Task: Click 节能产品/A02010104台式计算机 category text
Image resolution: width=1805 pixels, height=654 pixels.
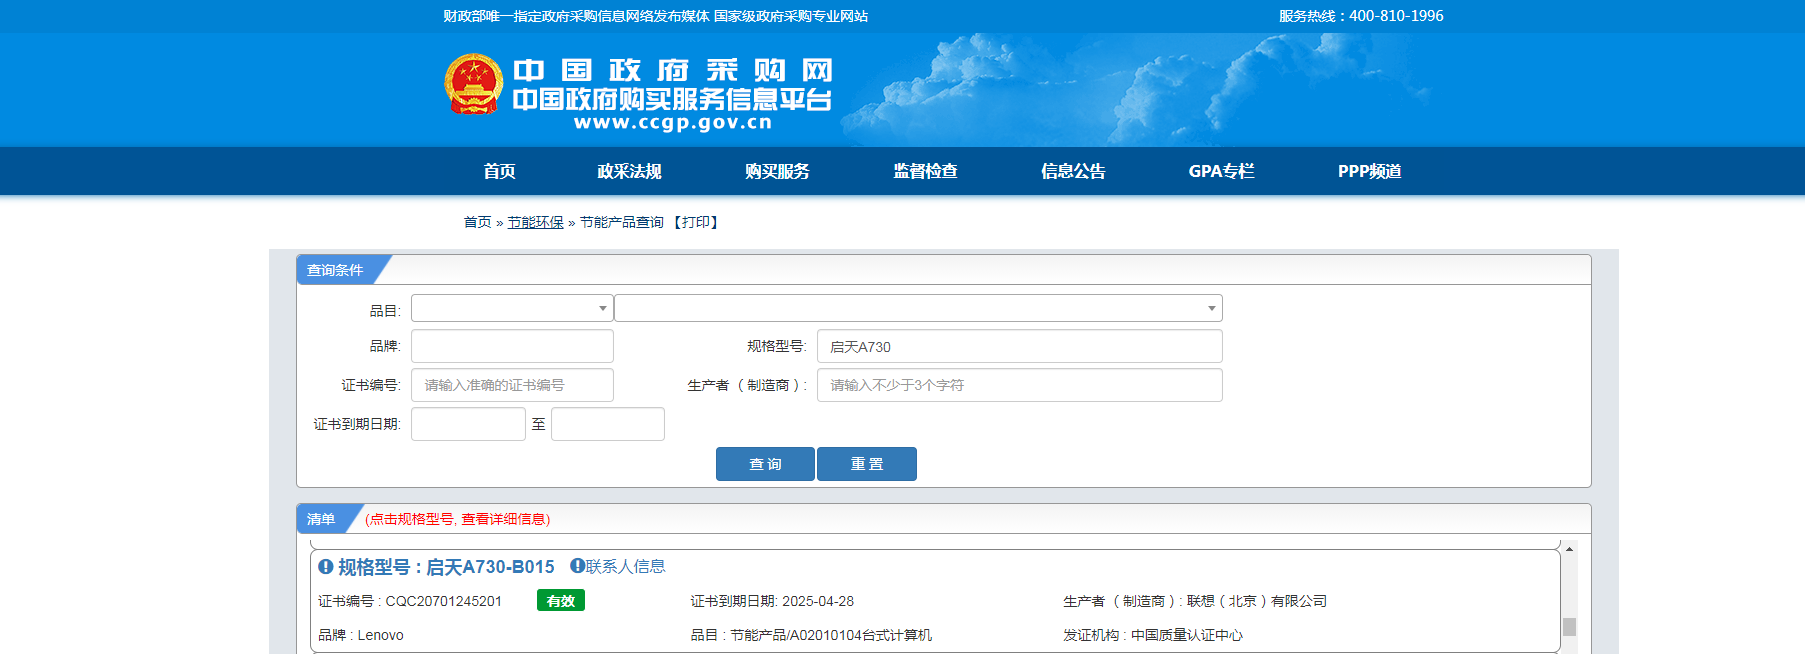Action: 831,635
